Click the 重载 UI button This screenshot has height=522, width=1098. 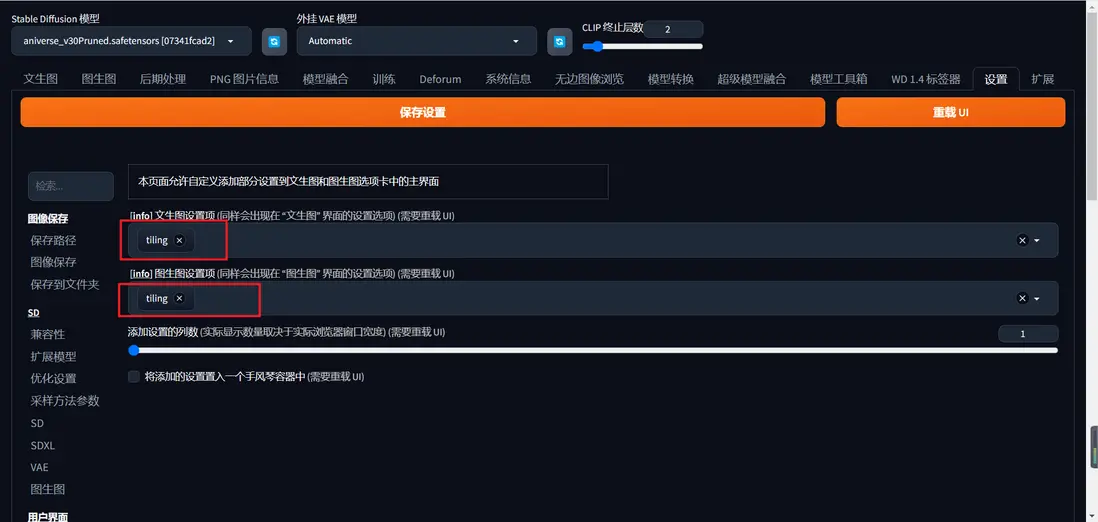click(x=950, y=112)
